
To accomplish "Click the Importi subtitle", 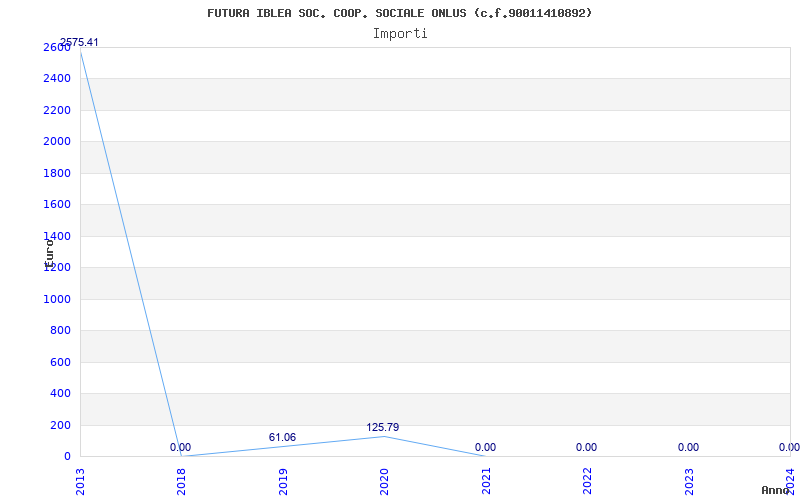I will (x=400, y=34).
